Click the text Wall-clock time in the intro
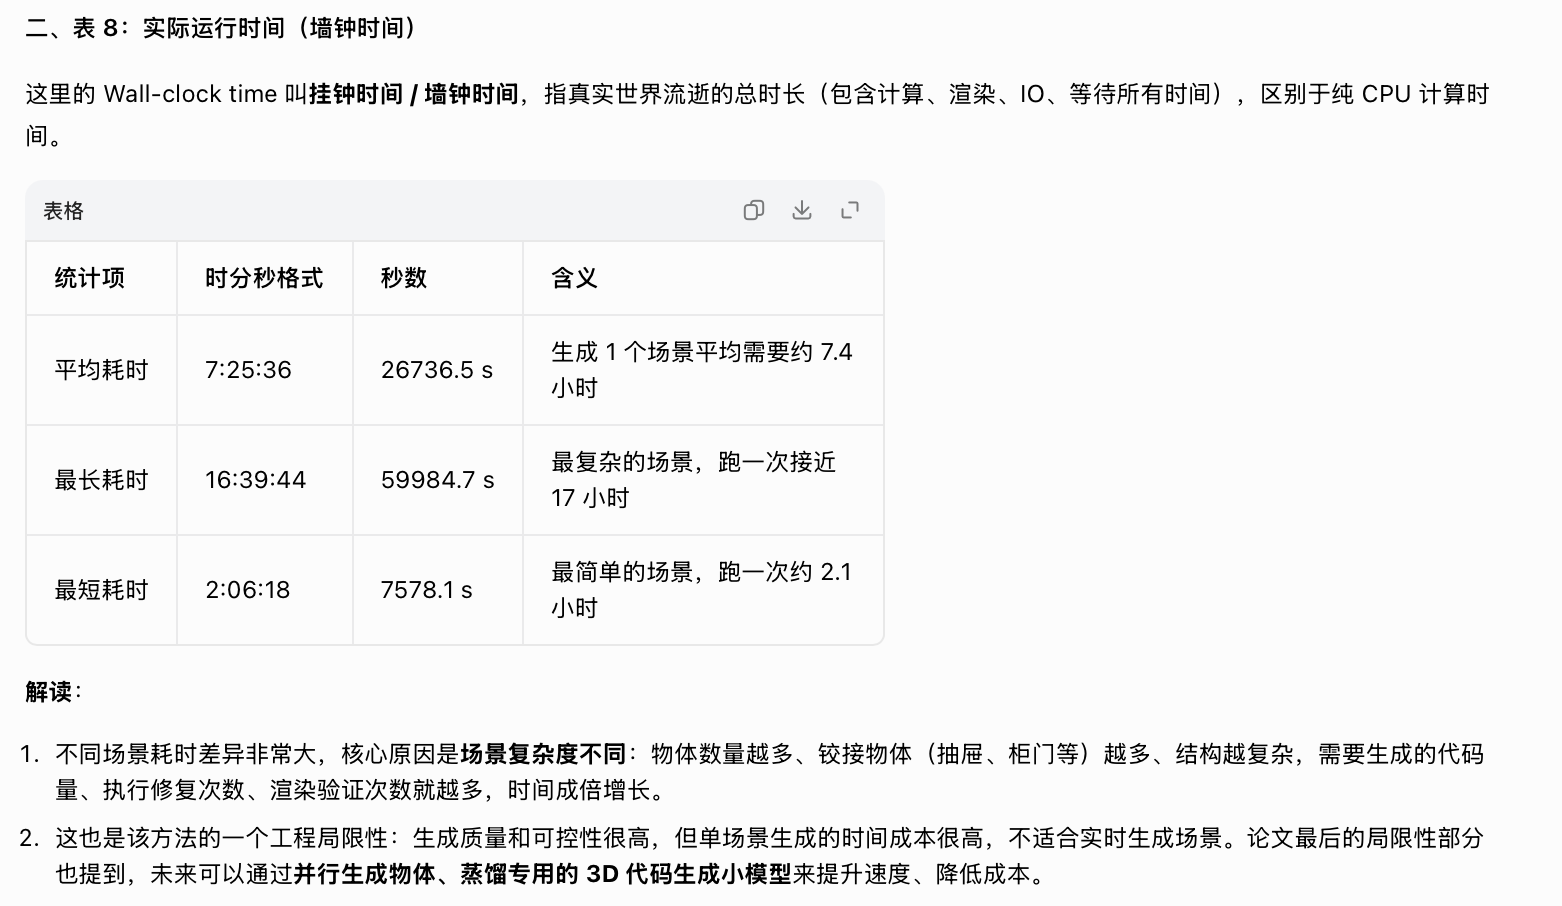 pyautogui.click(x=190, y=94)
